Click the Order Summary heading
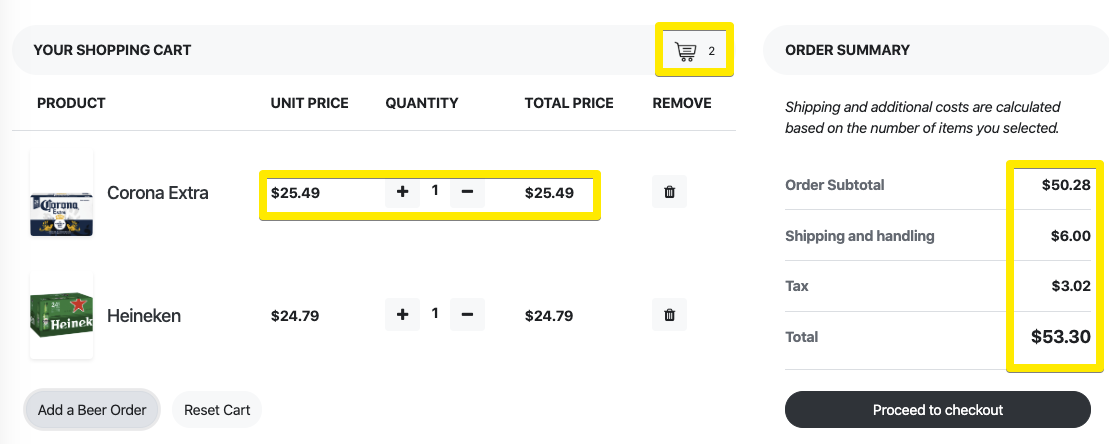This screenshot has width=1109, height=444. [x=847, y=50]
